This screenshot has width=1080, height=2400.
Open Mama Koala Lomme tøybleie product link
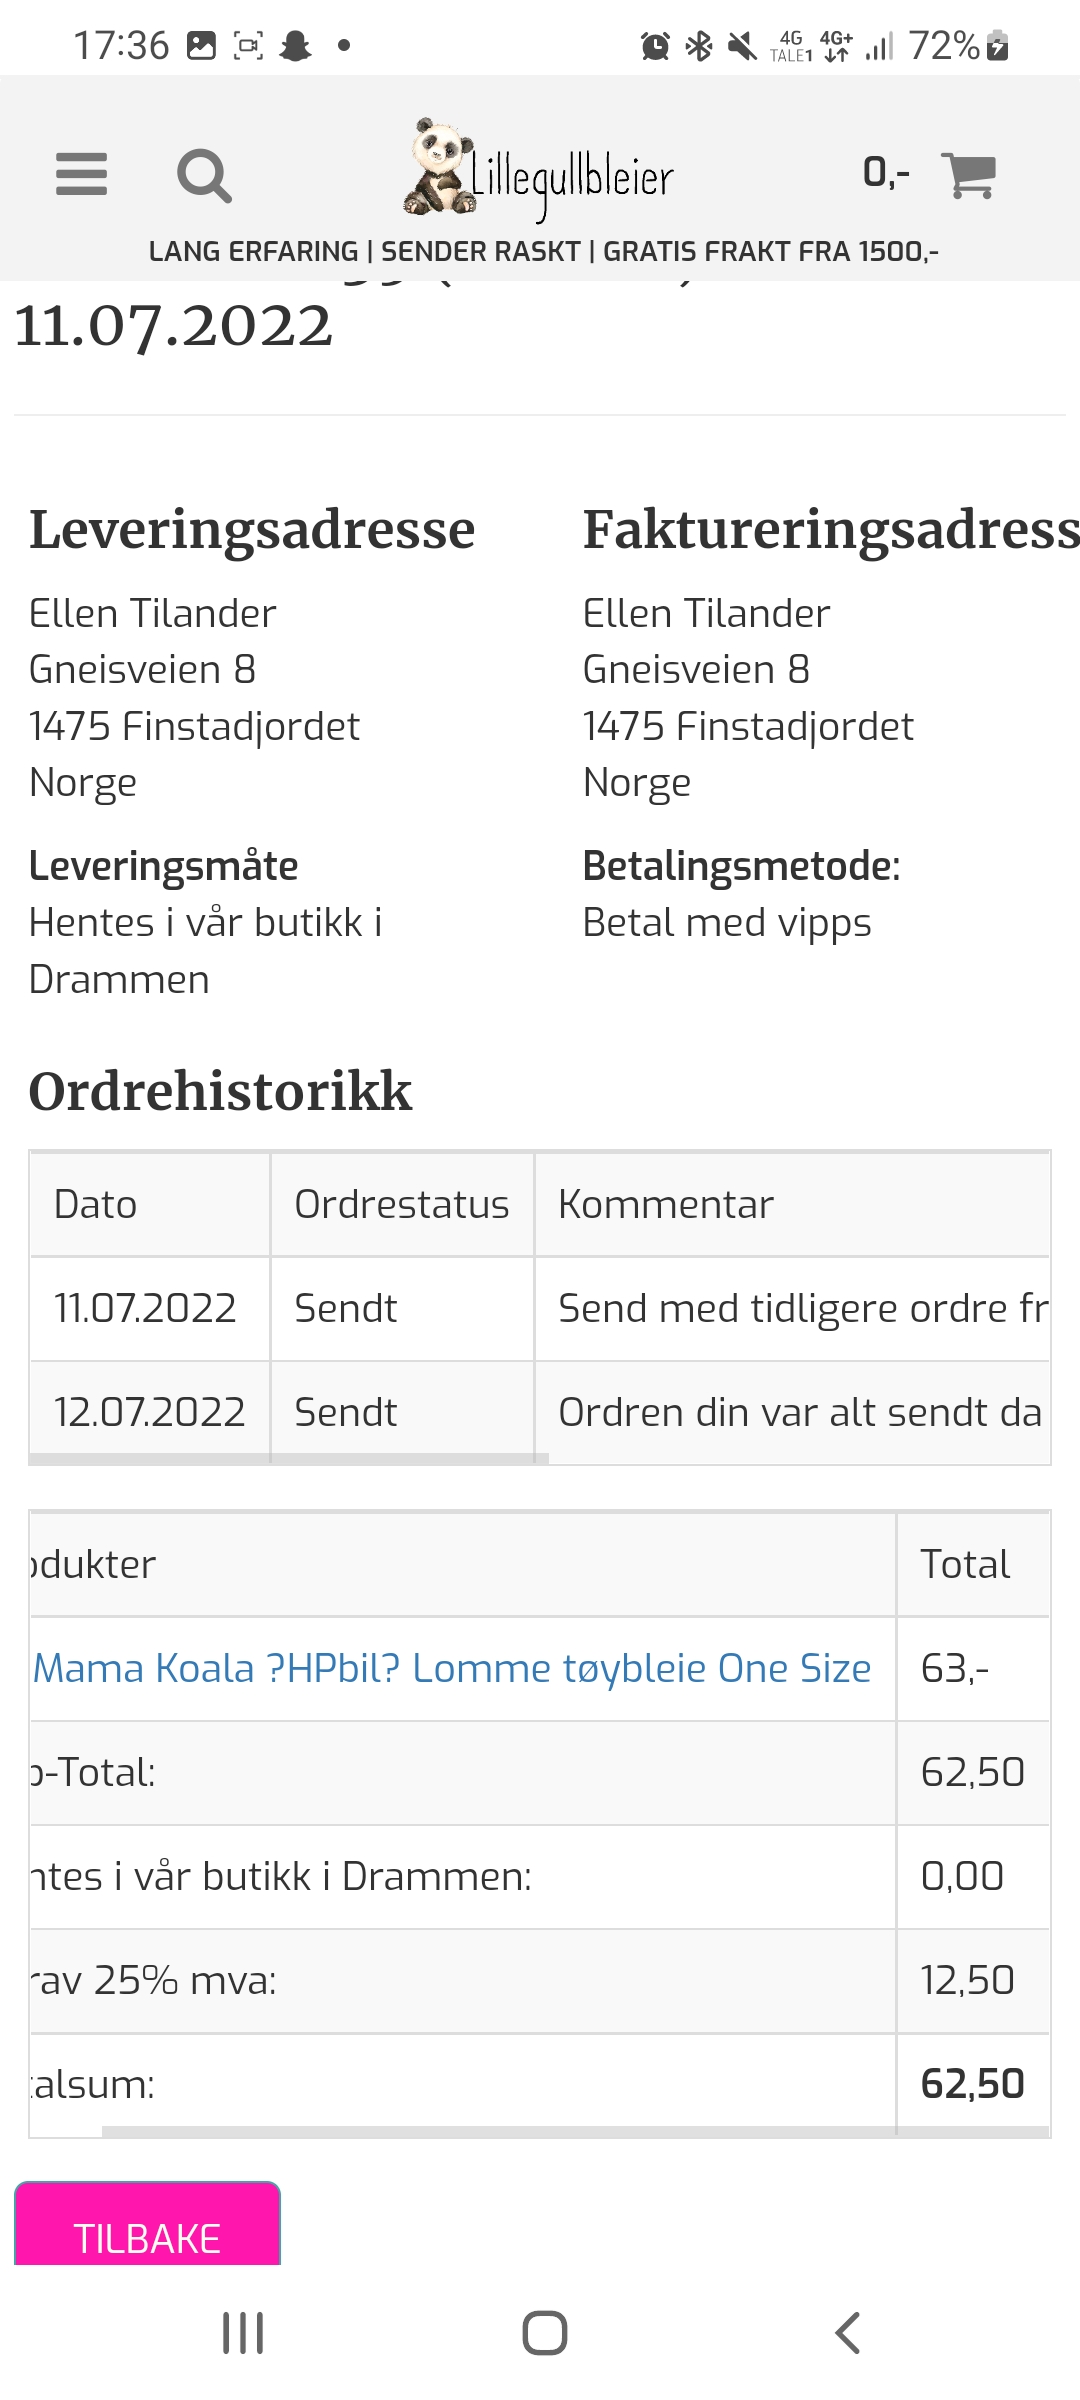(x=452, y=1668)
